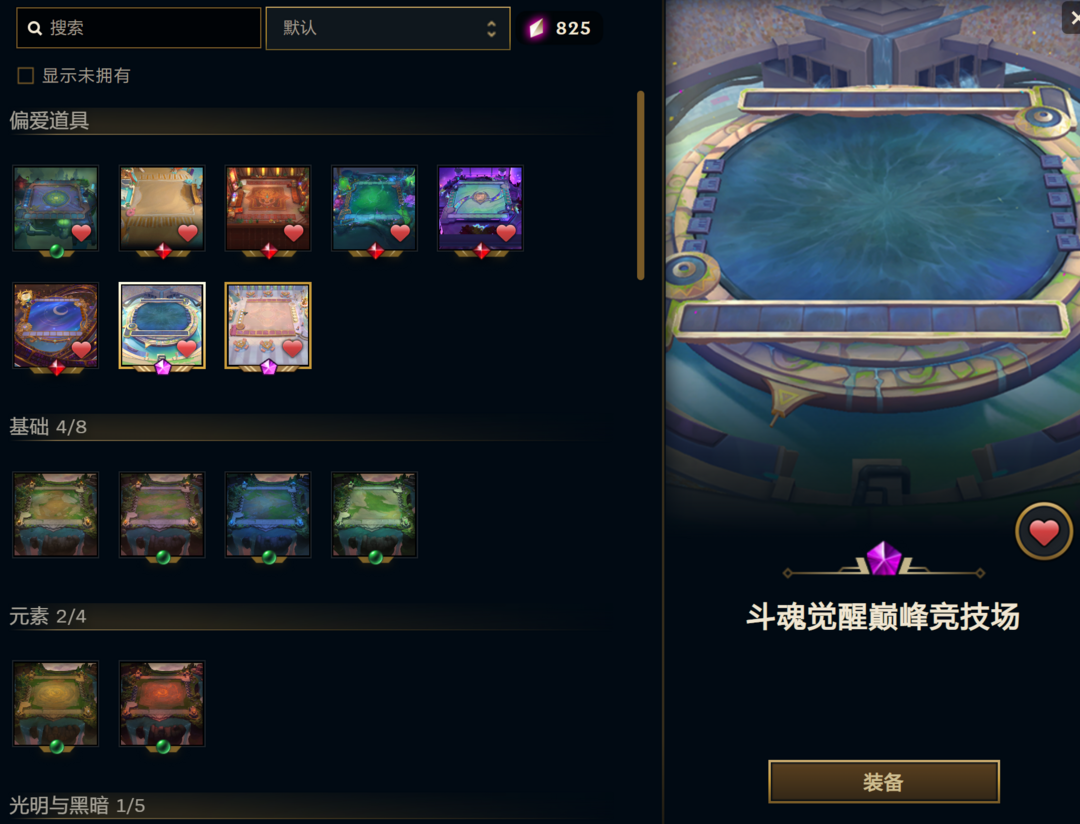Click the 光明与黑暗 1/5 section header
Viewport: 1080px width, 824px height.
[77, 805]
